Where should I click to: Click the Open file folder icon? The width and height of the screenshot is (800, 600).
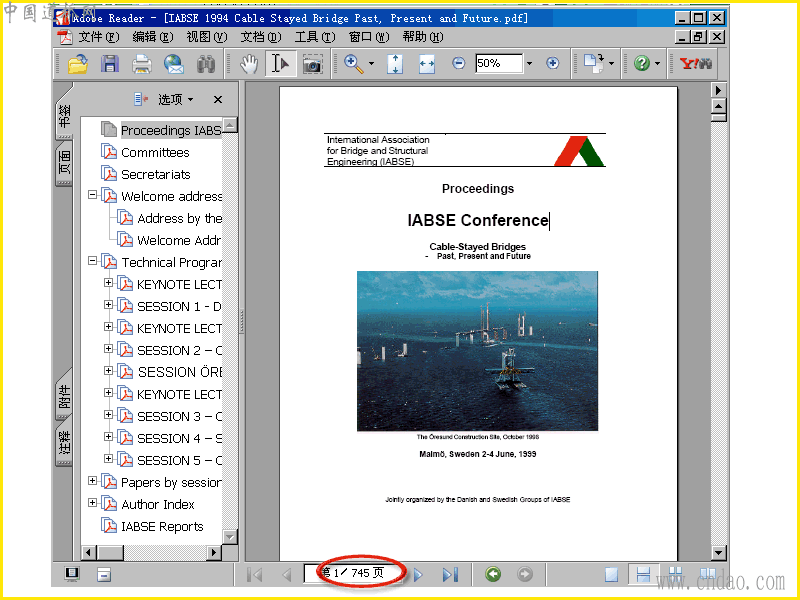pyautogui.click(x=77, y=64)
